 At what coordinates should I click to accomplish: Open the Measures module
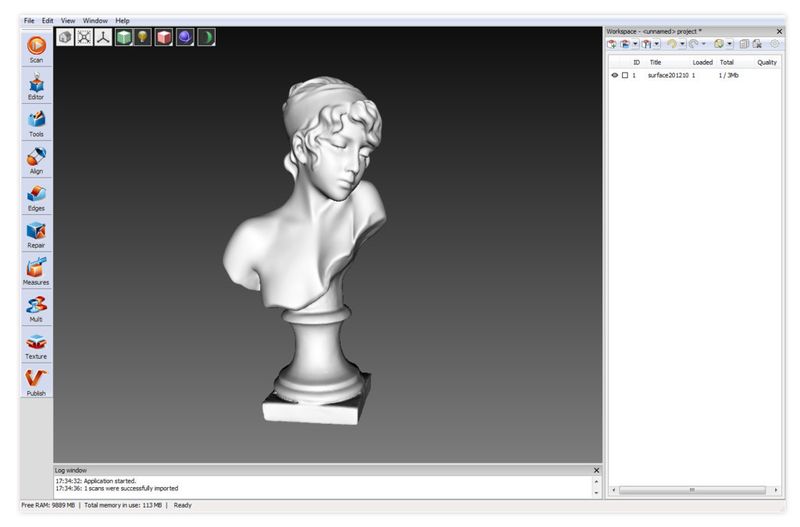click(x=36, y=271)
